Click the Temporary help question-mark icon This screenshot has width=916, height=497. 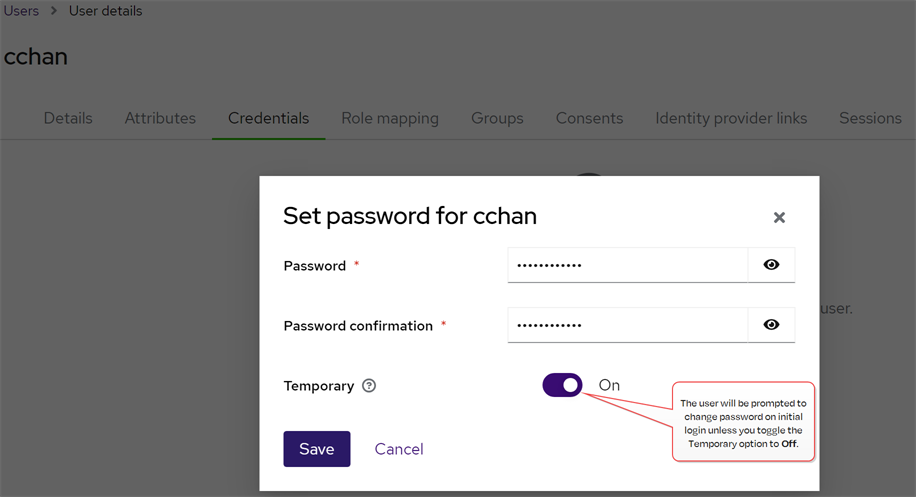click(369, 386)
